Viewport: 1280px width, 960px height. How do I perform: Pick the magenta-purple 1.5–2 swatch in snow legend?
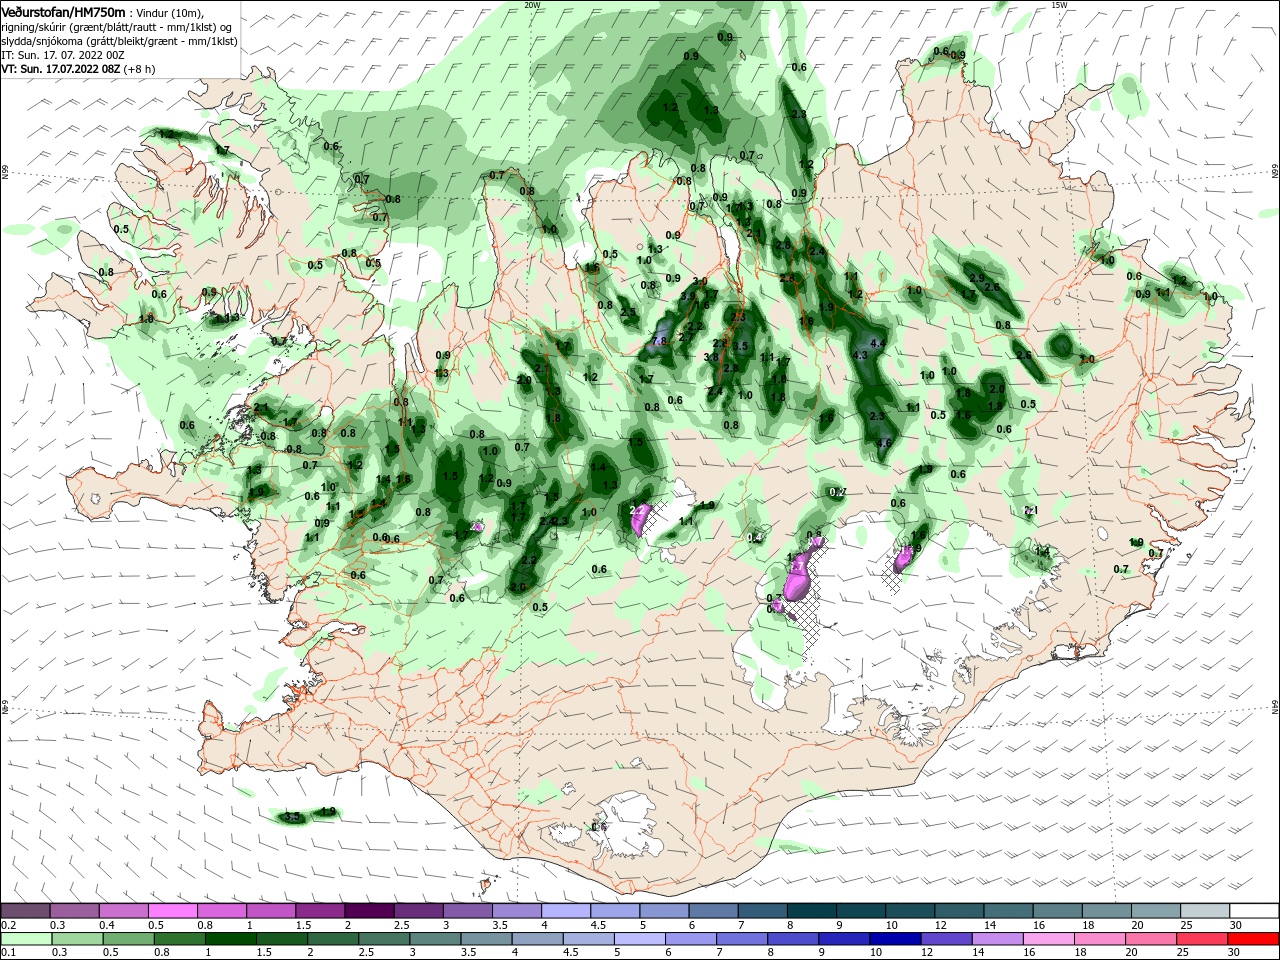[320, 911]
